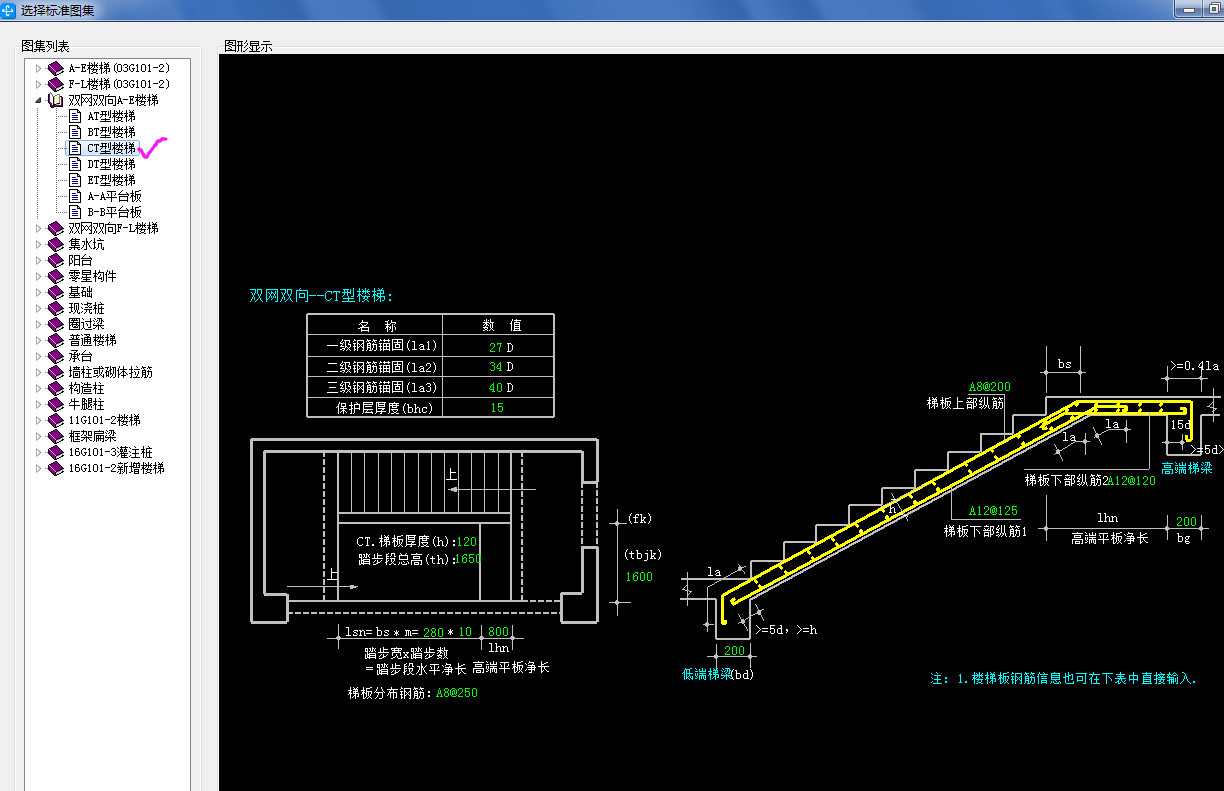The height and width of the screenshot is (791, 1224).
Task: Click the book icon beside 构造柱
Action: tap(56, 388)
